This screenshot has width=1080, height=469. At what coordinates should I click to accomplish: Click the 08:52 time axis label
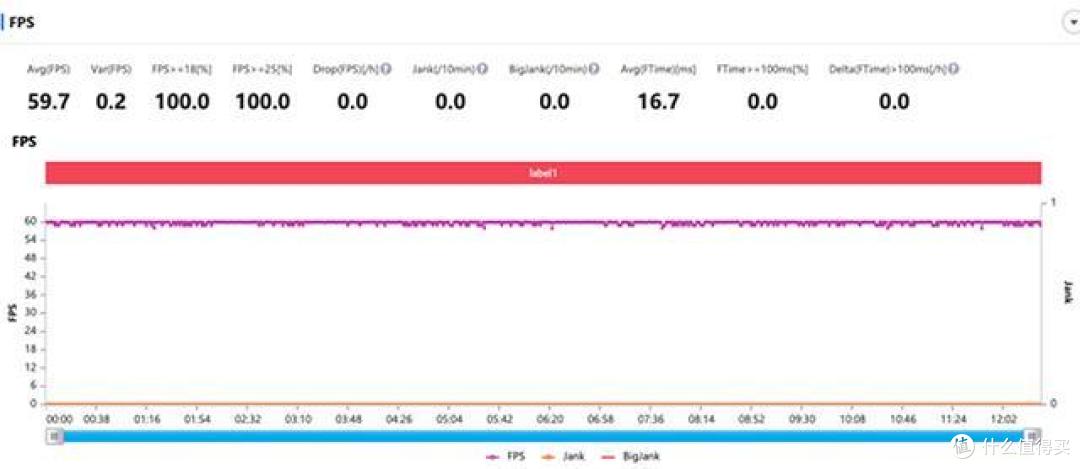tap(752, 419)
